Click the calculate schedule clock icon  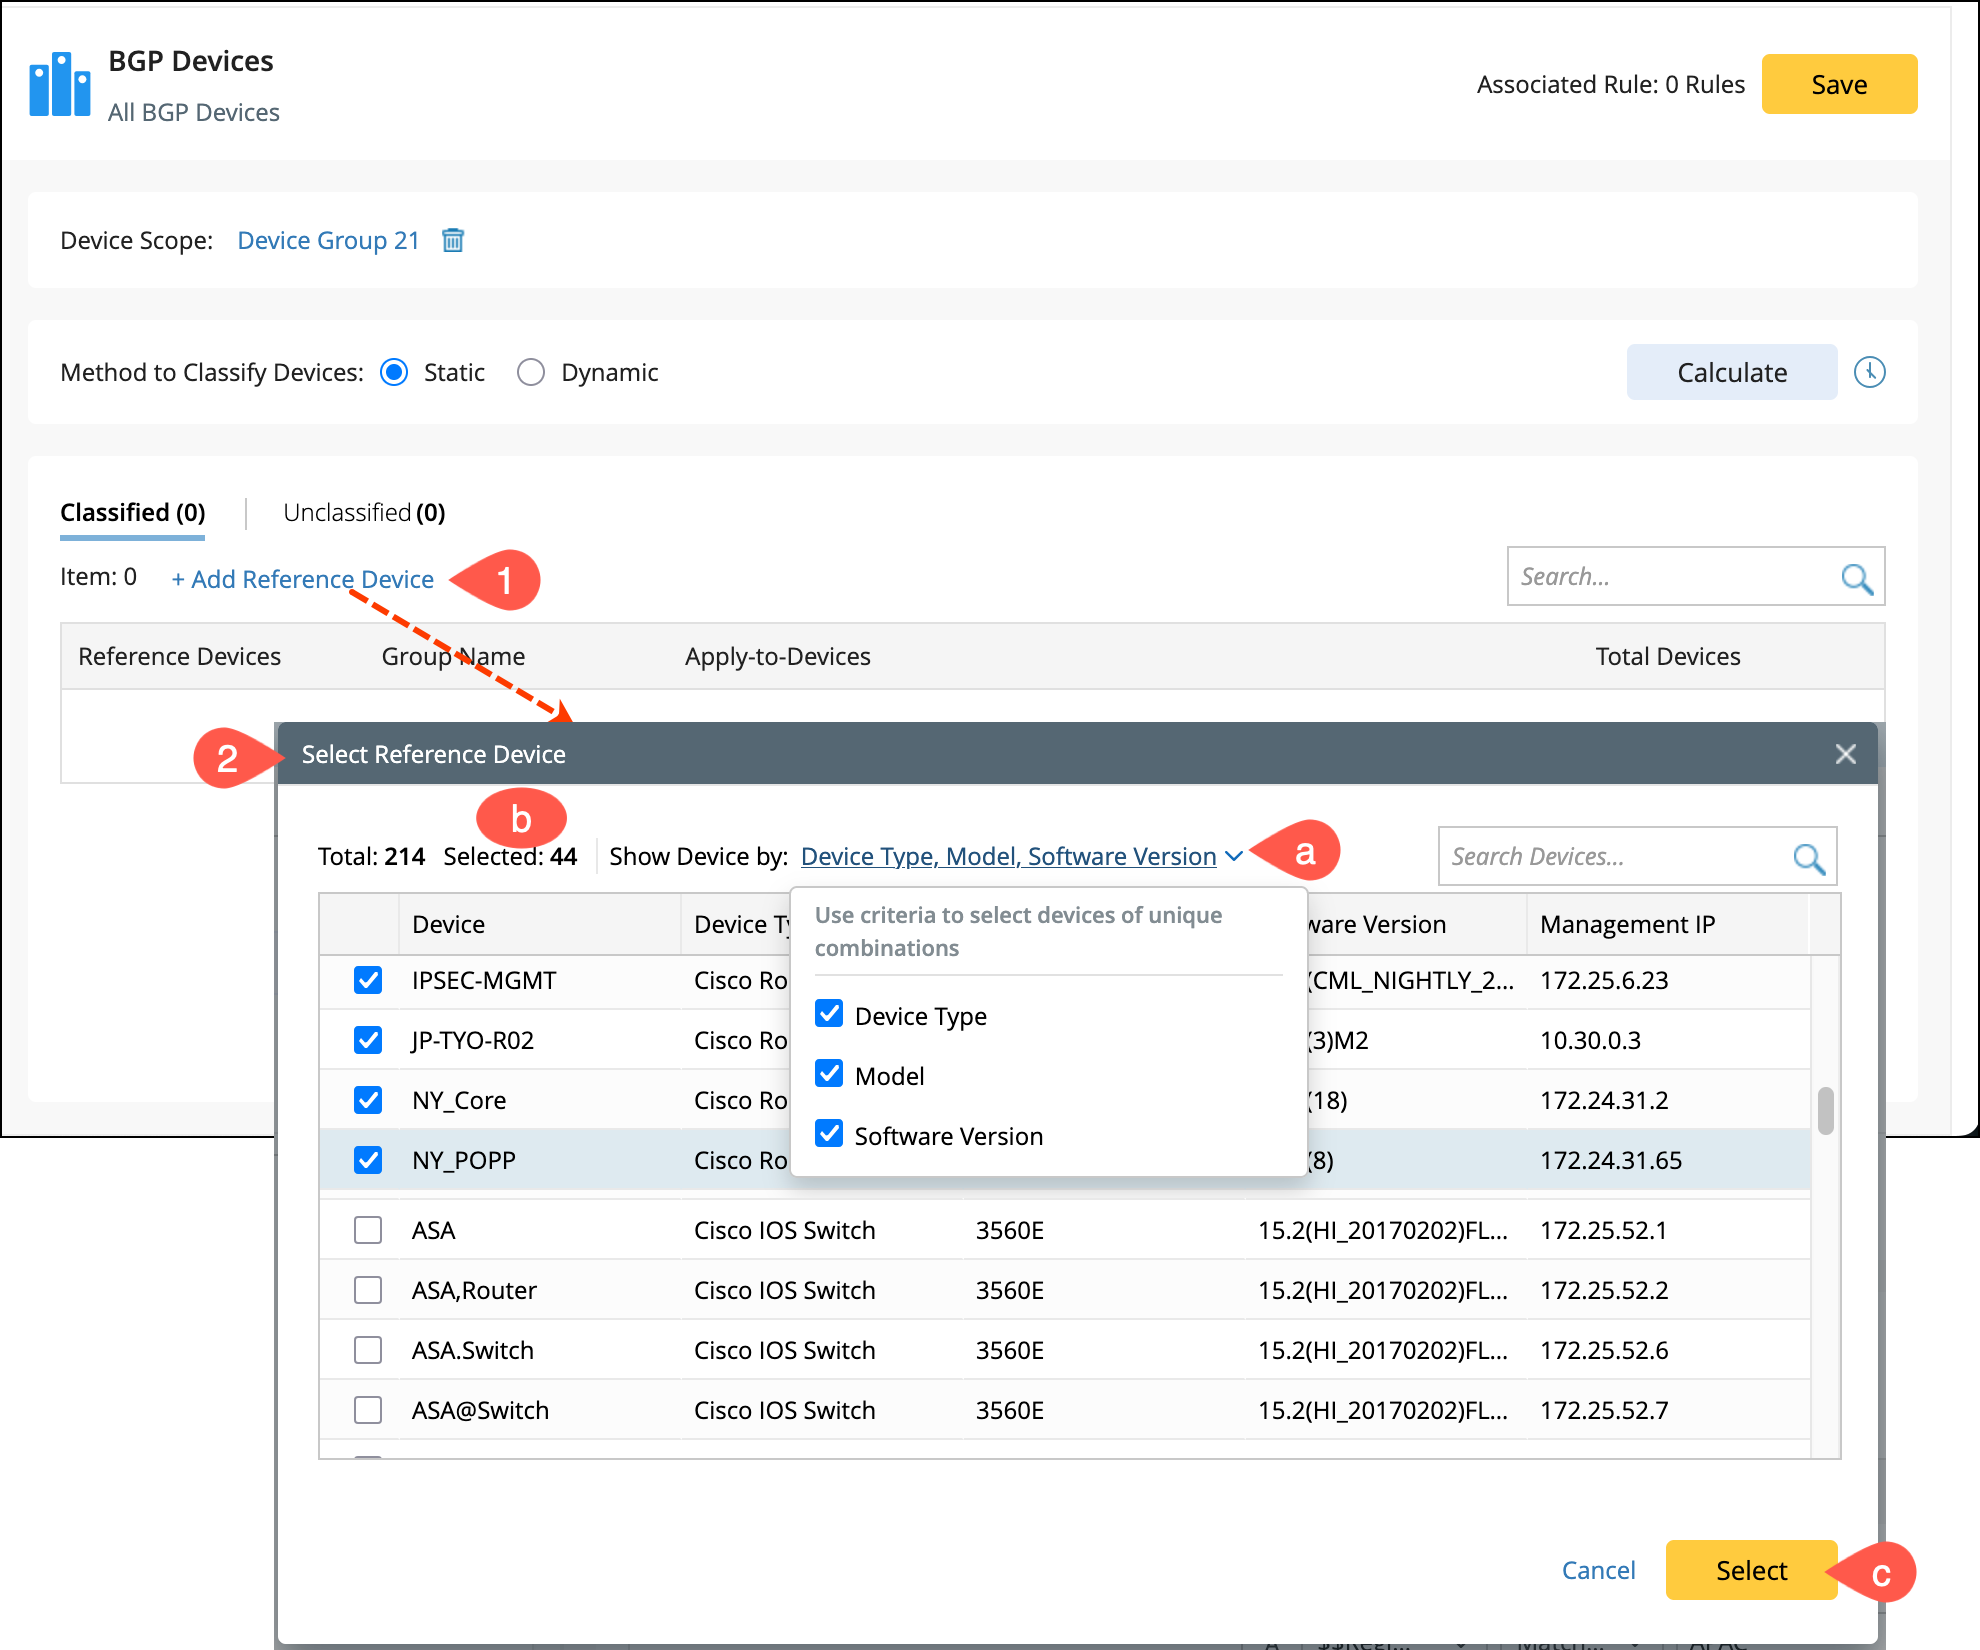(x=1869, y=372)
